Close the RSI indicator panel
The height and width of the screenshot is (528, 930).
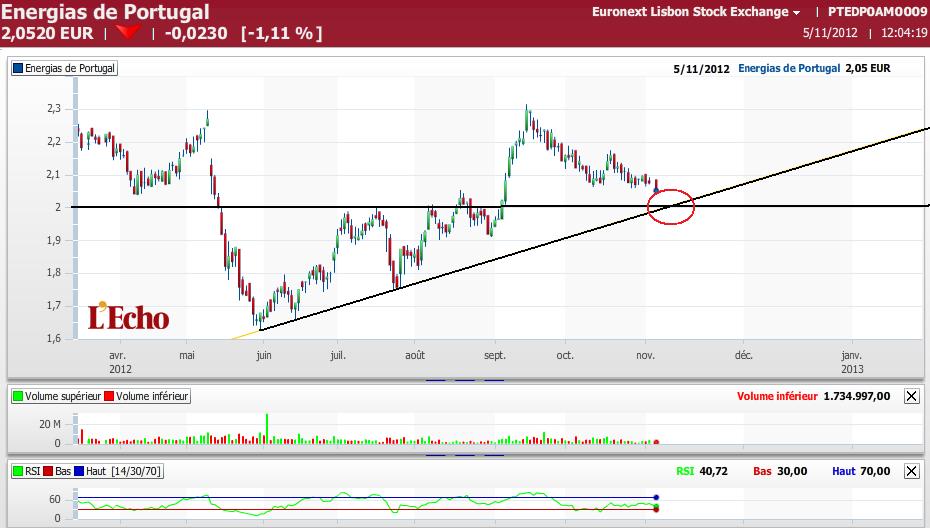[912, 471]
